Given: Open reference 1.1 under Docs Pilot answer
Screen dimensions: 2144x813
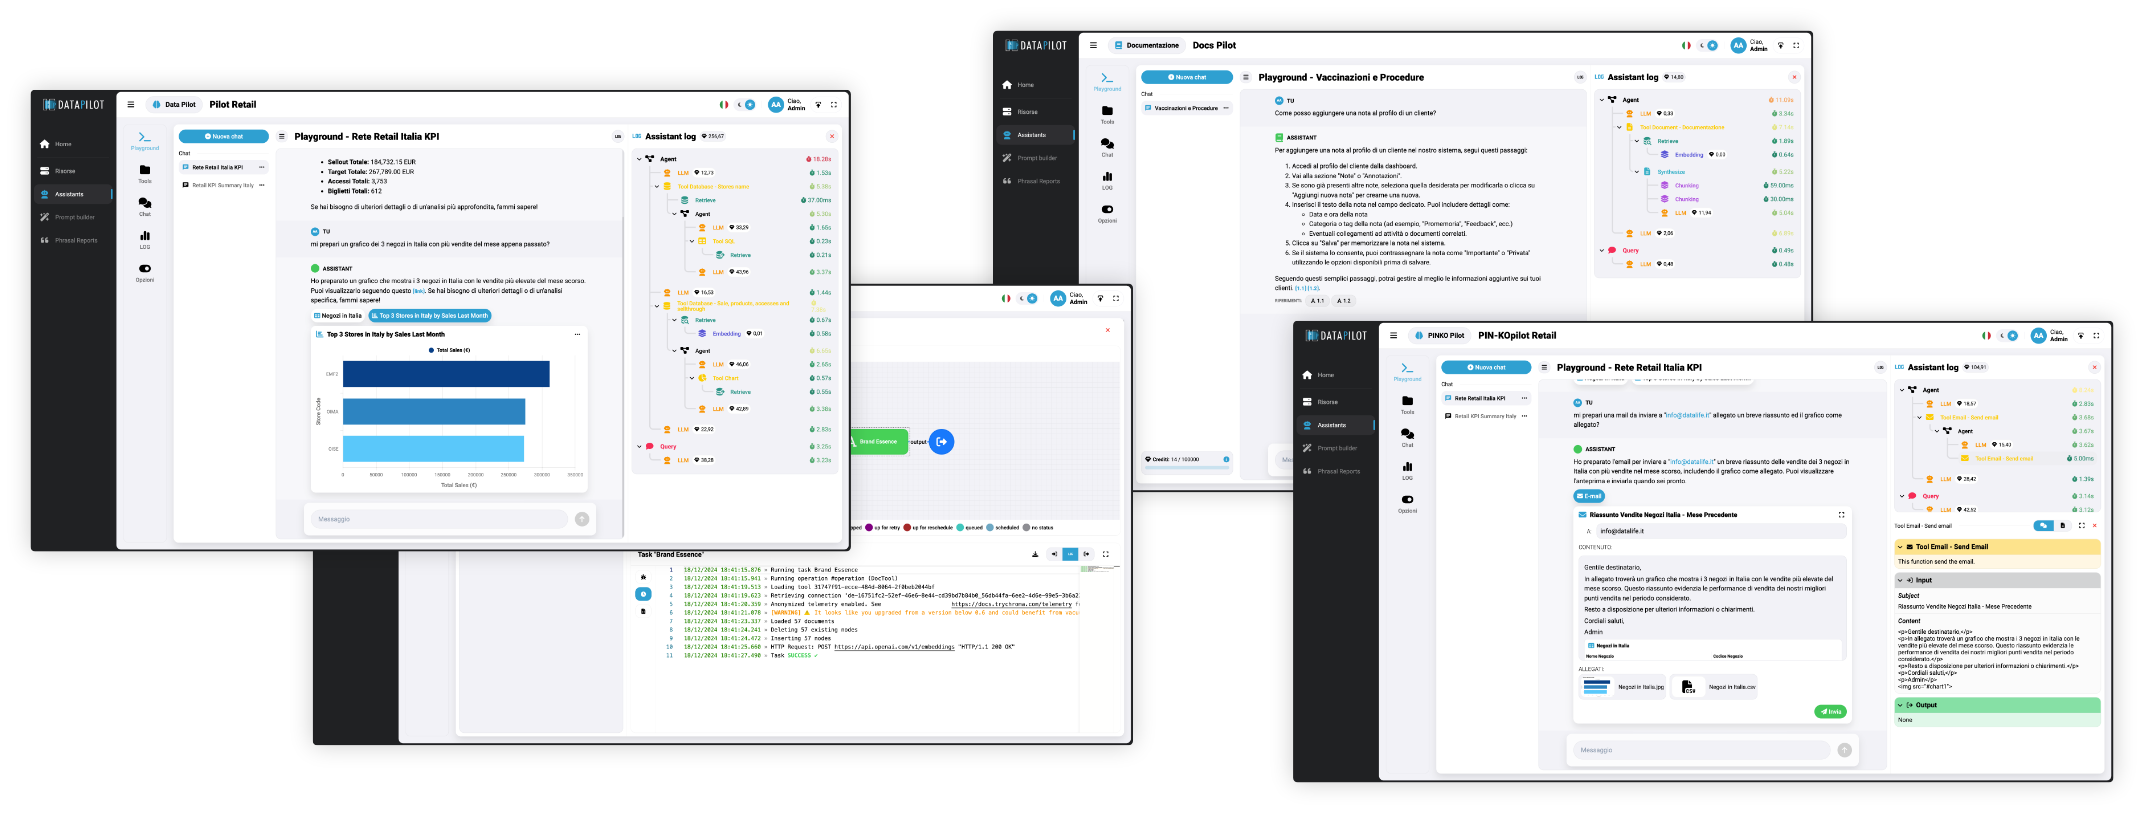Looking at the screenshot, I should [1317, 300].
